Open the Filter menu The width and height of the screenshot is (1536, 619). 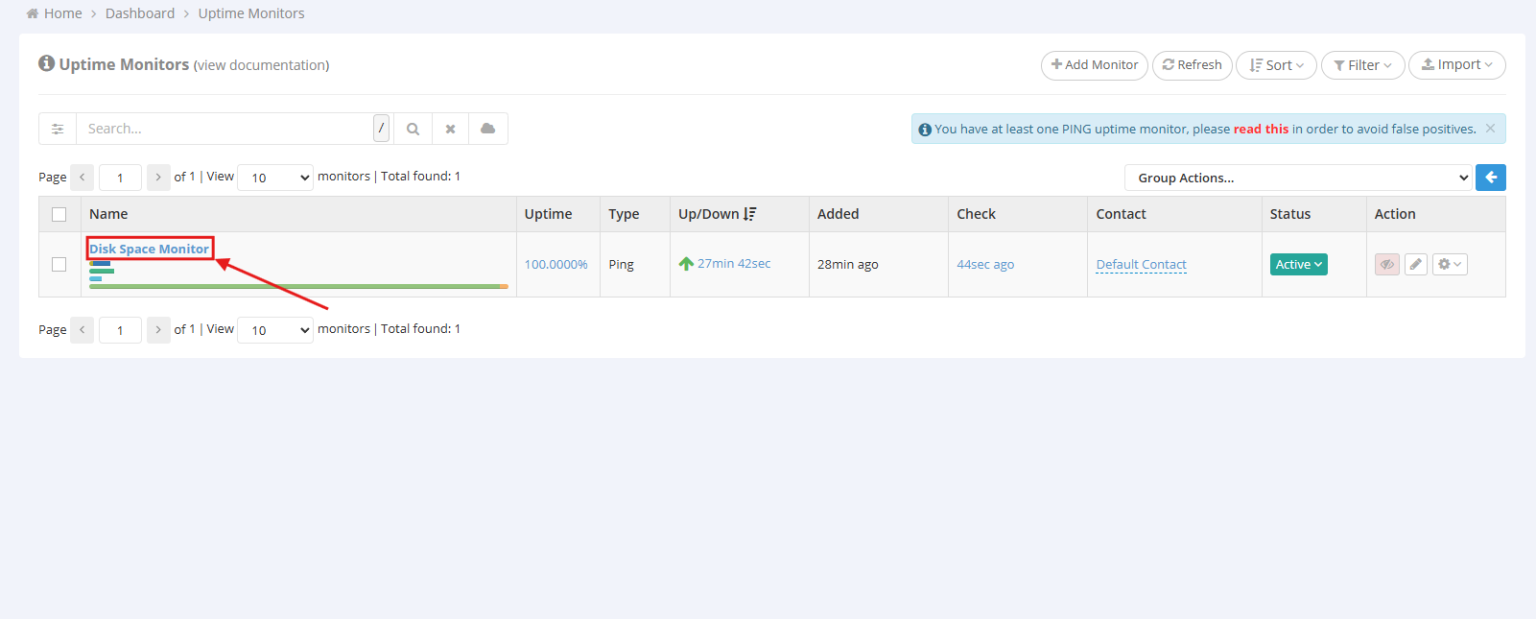point(1362,65)
